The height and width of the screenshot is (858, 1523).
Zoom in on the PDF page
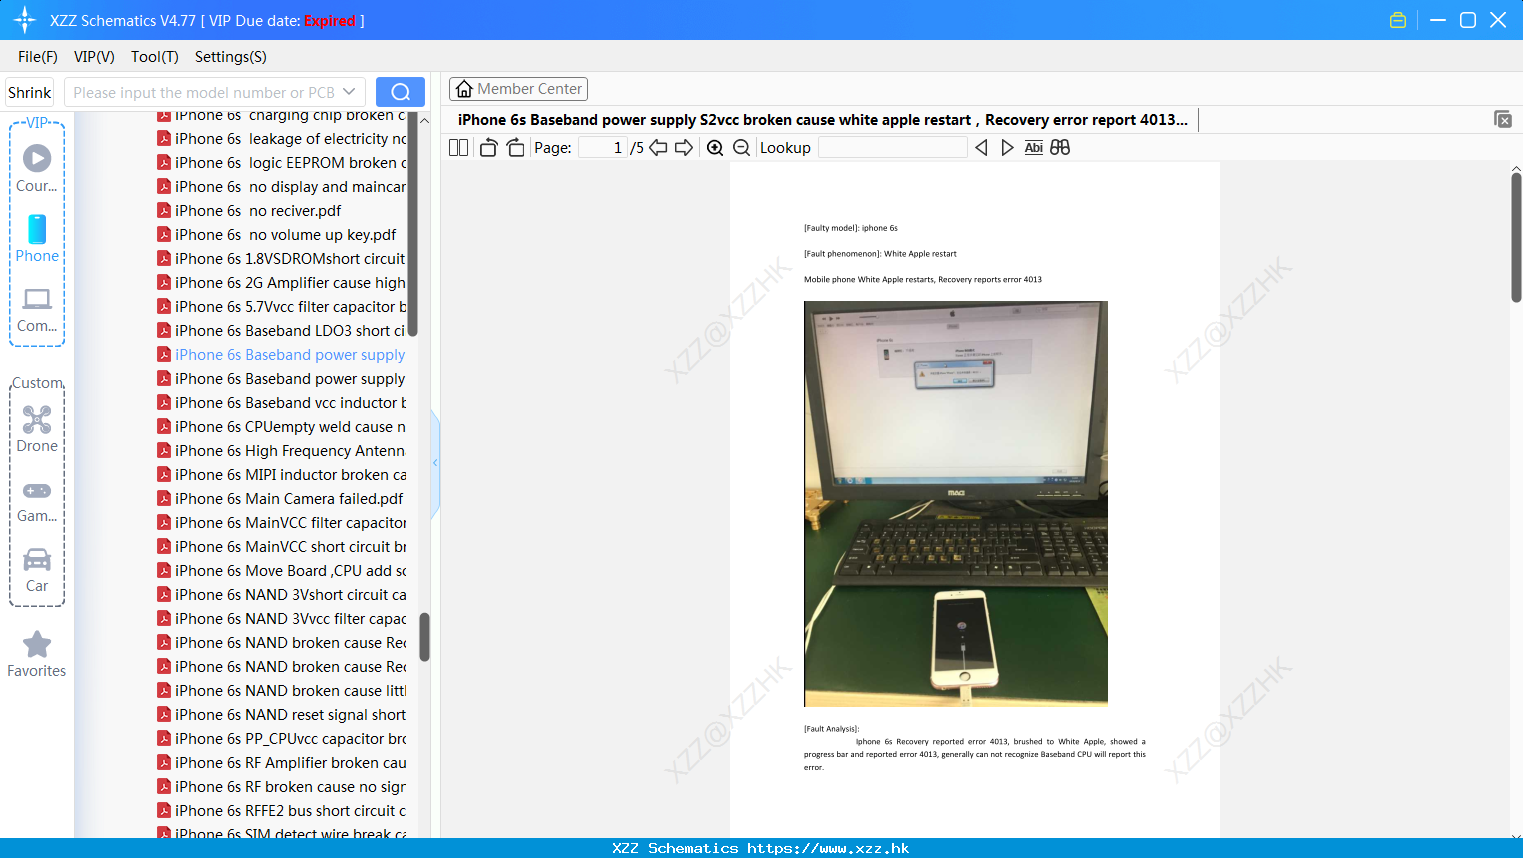[x=715, y=148]
